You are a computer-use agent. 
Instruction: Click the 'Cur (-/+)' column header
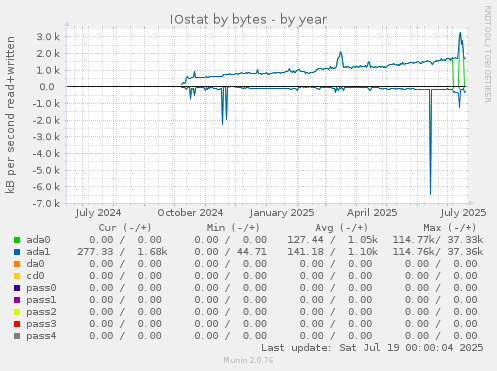[x=125, y=228]
